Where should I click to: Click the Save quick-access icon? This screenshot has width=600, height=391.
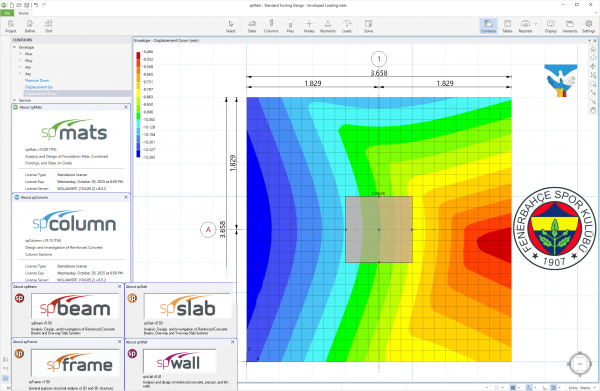[26, 5]
